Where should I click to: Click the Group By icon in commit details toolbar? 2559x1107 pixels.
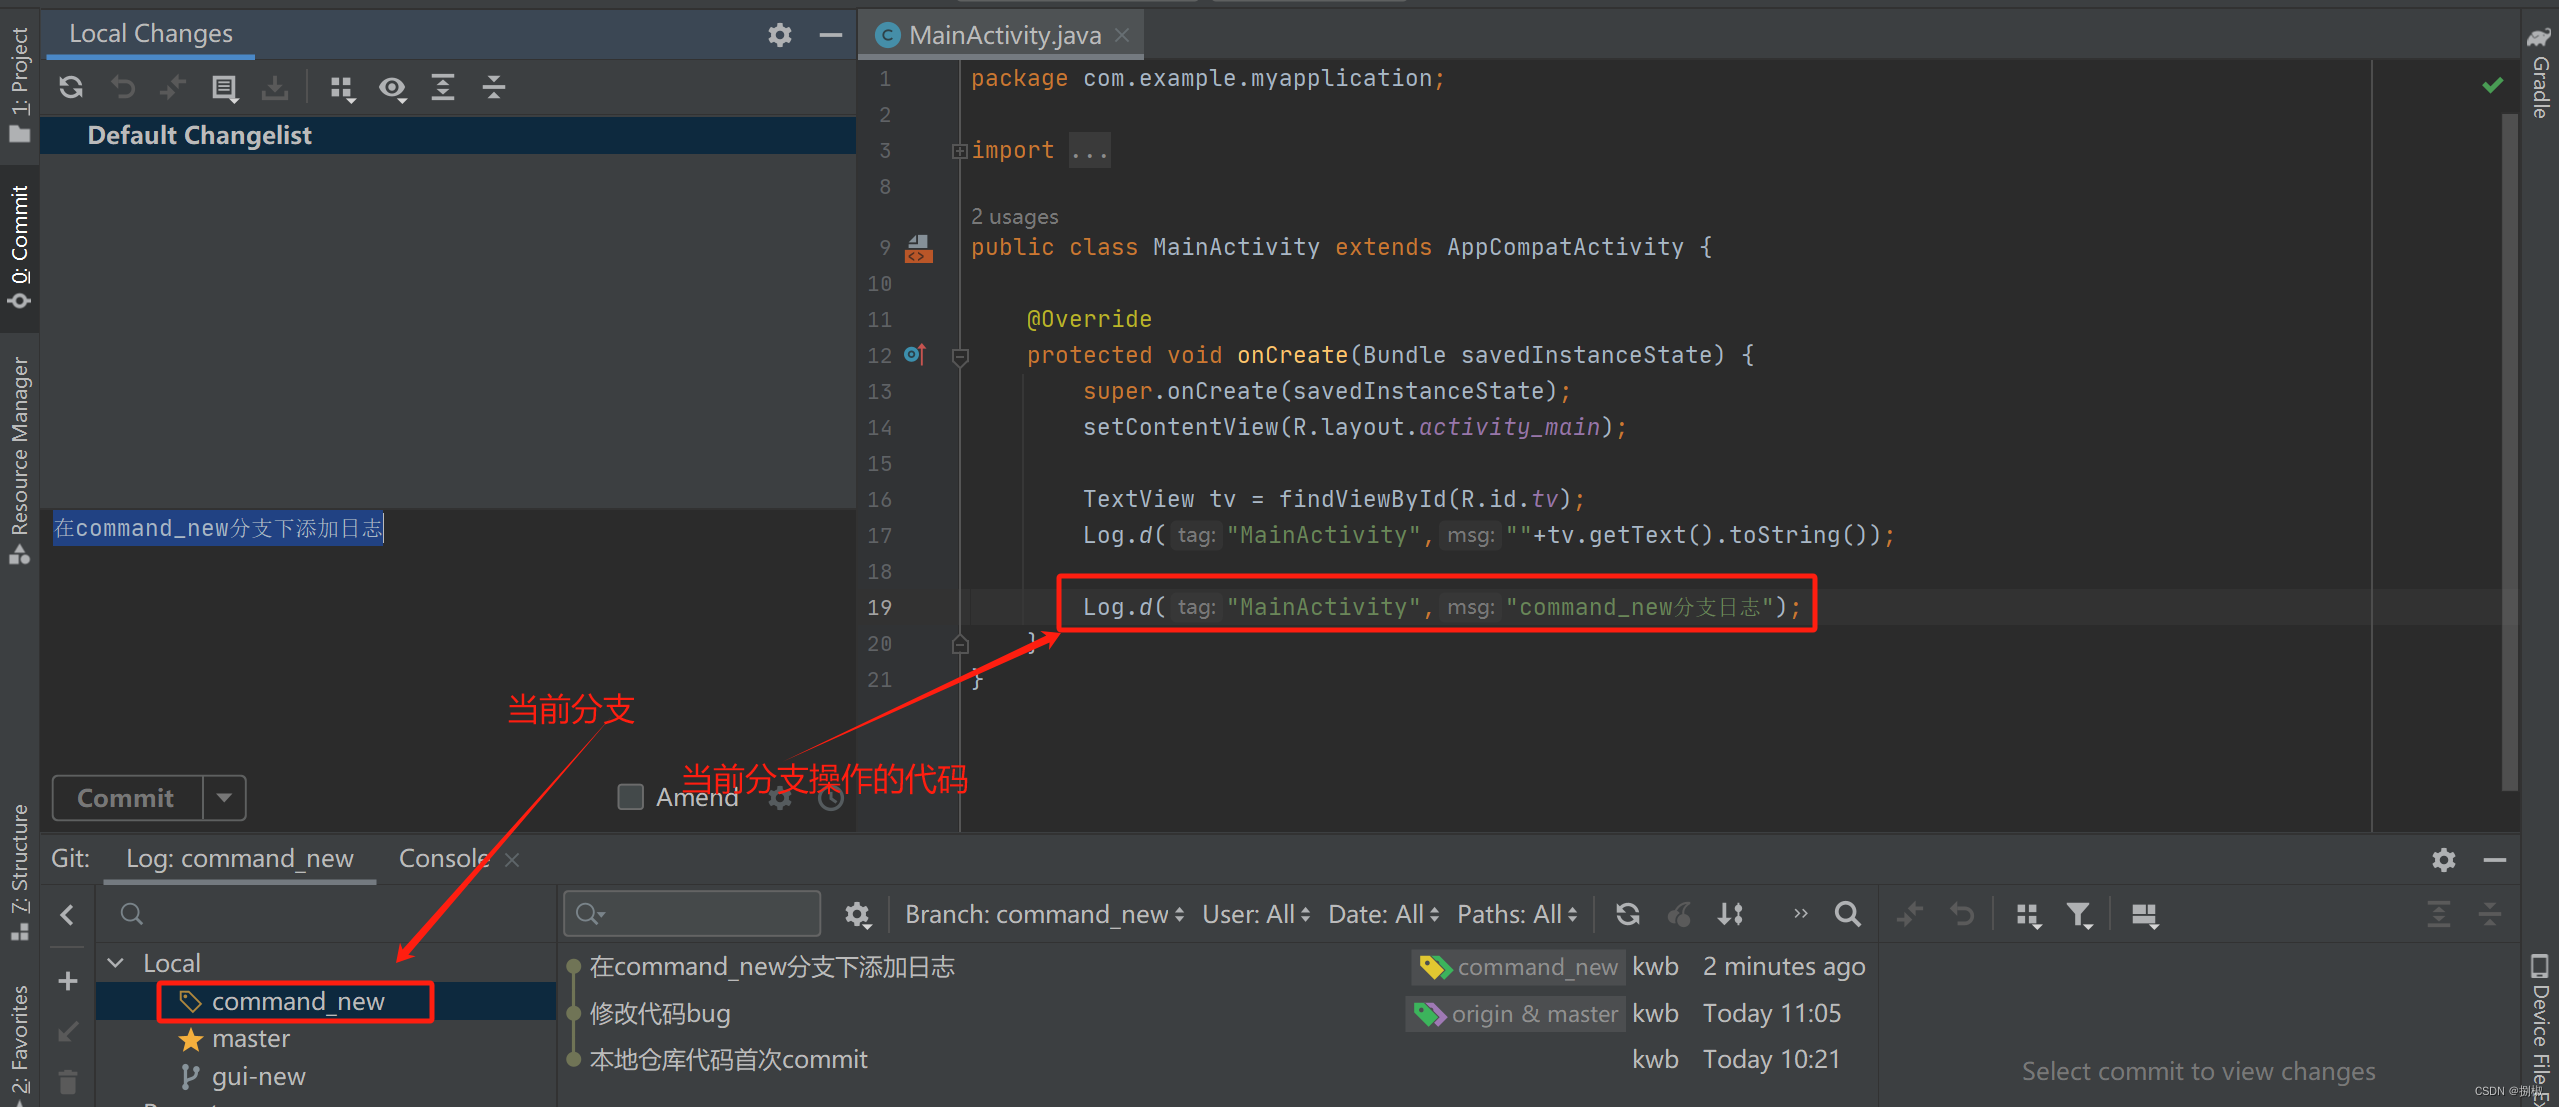[2028, 915]
